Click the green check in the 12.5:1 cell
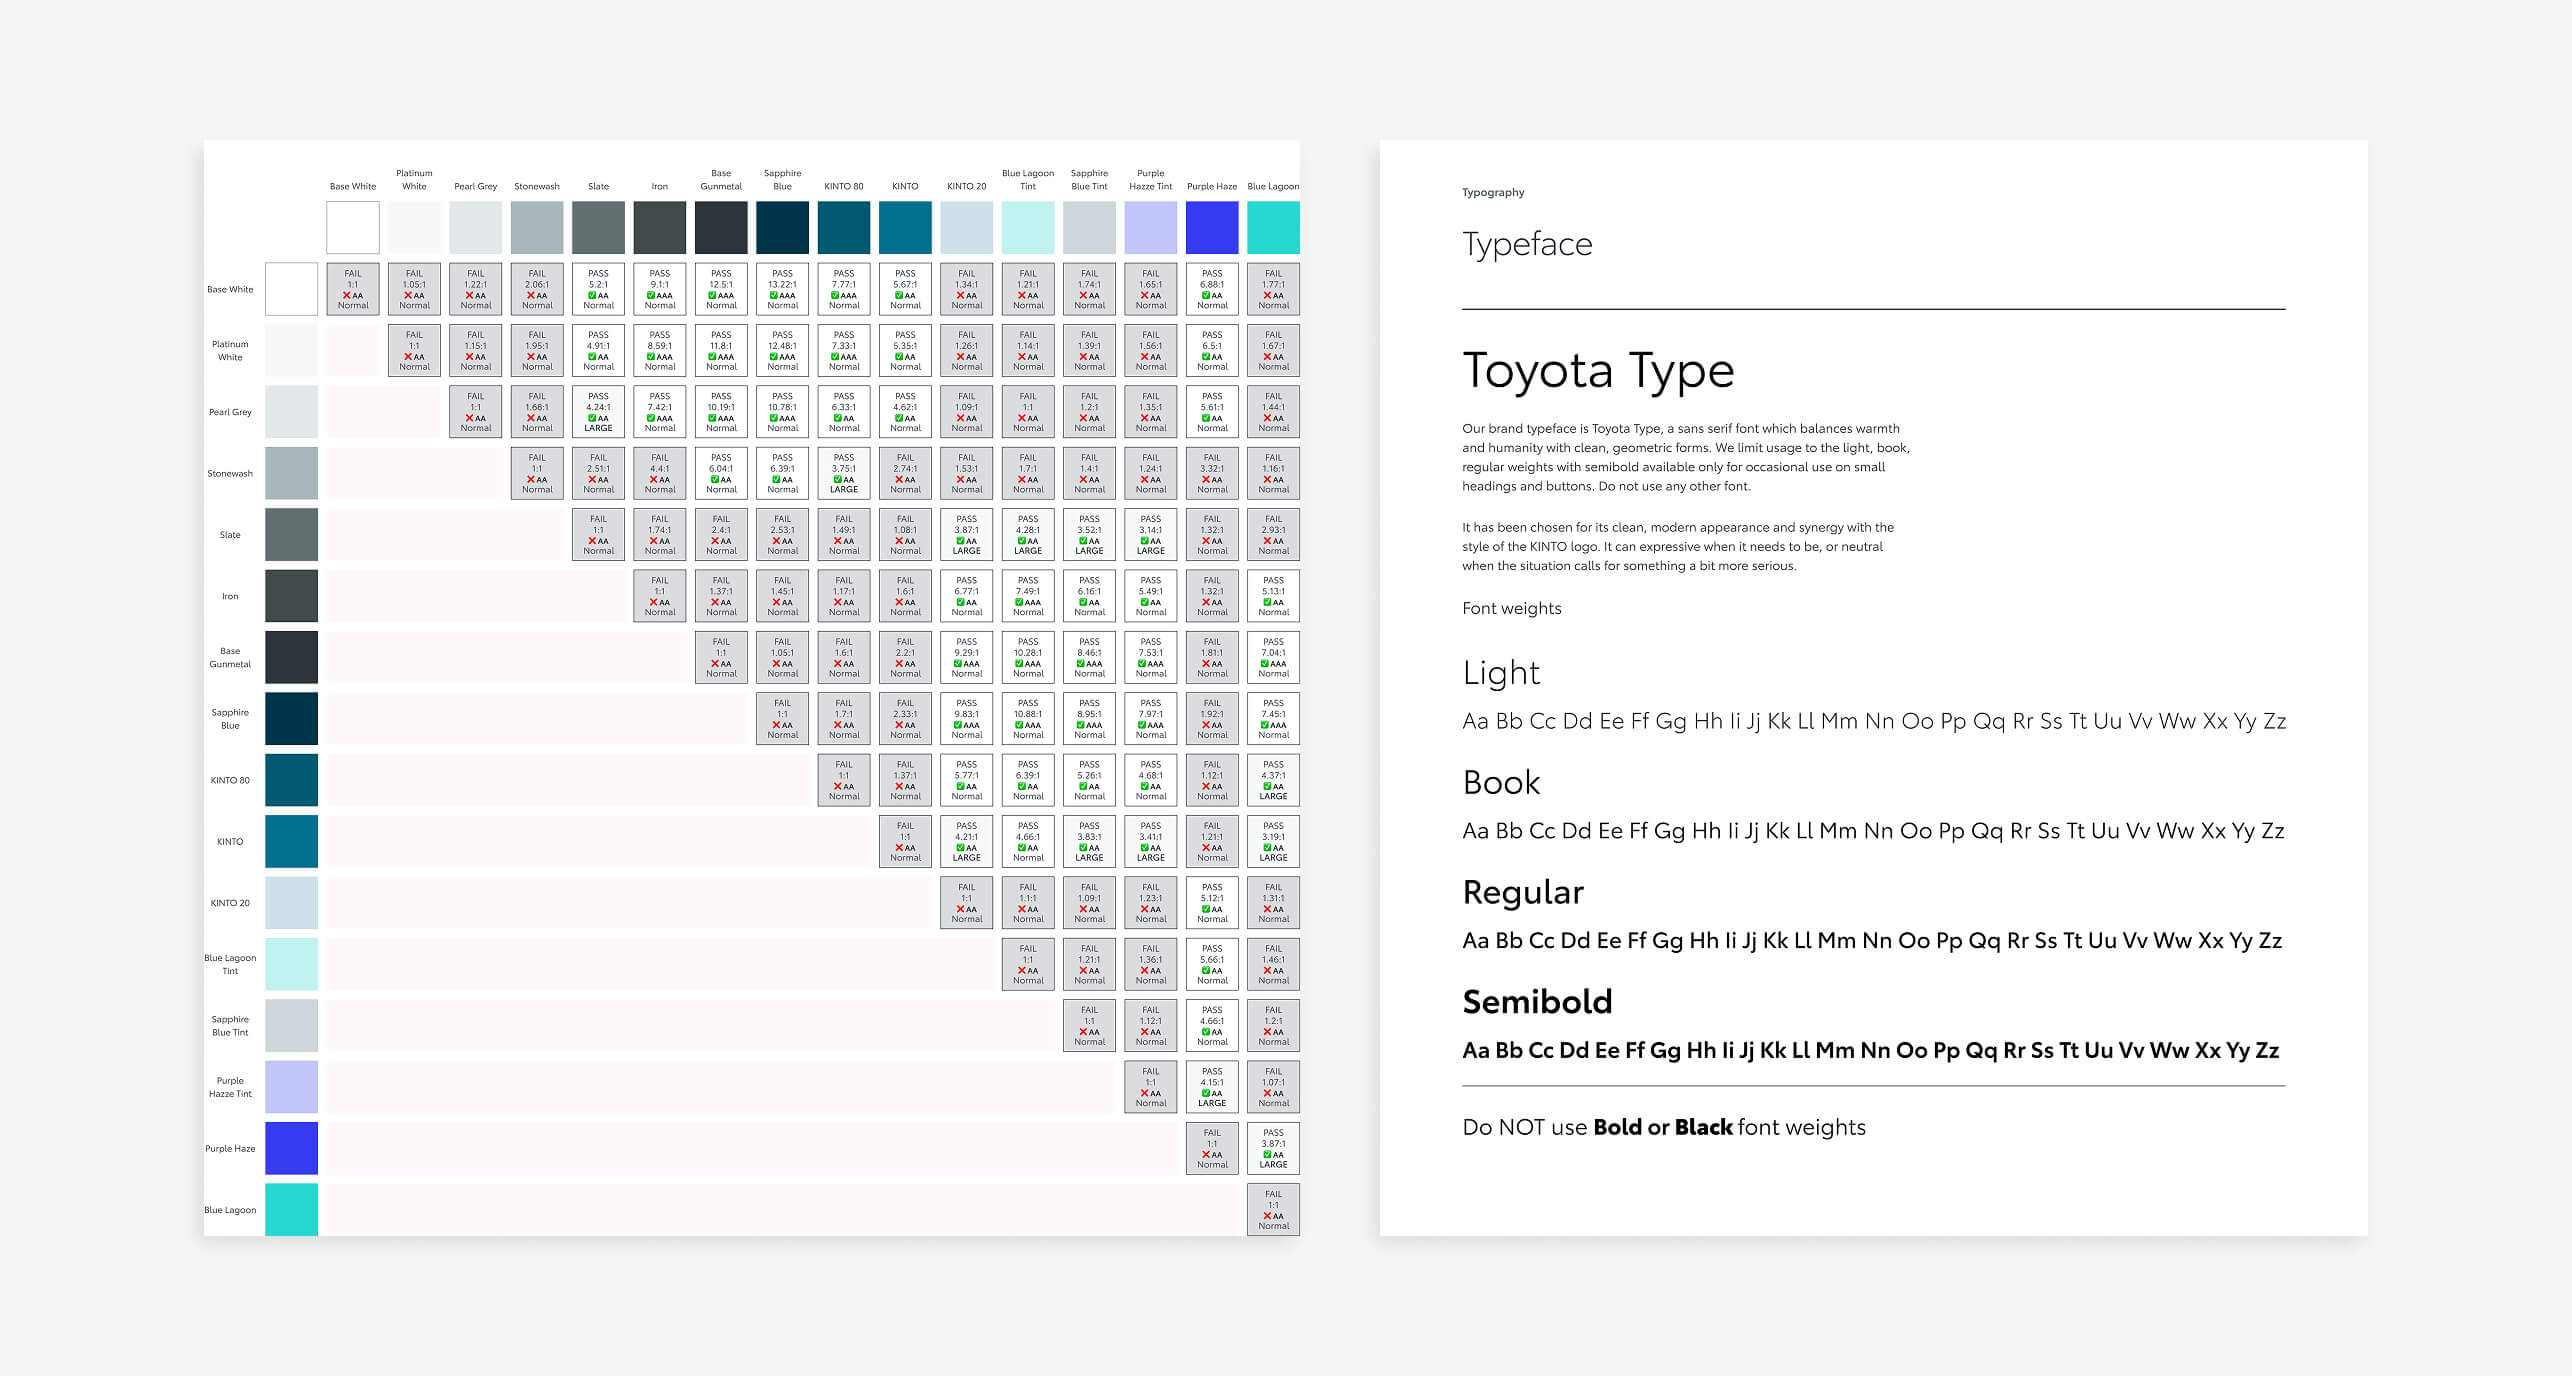 [712, 296]
